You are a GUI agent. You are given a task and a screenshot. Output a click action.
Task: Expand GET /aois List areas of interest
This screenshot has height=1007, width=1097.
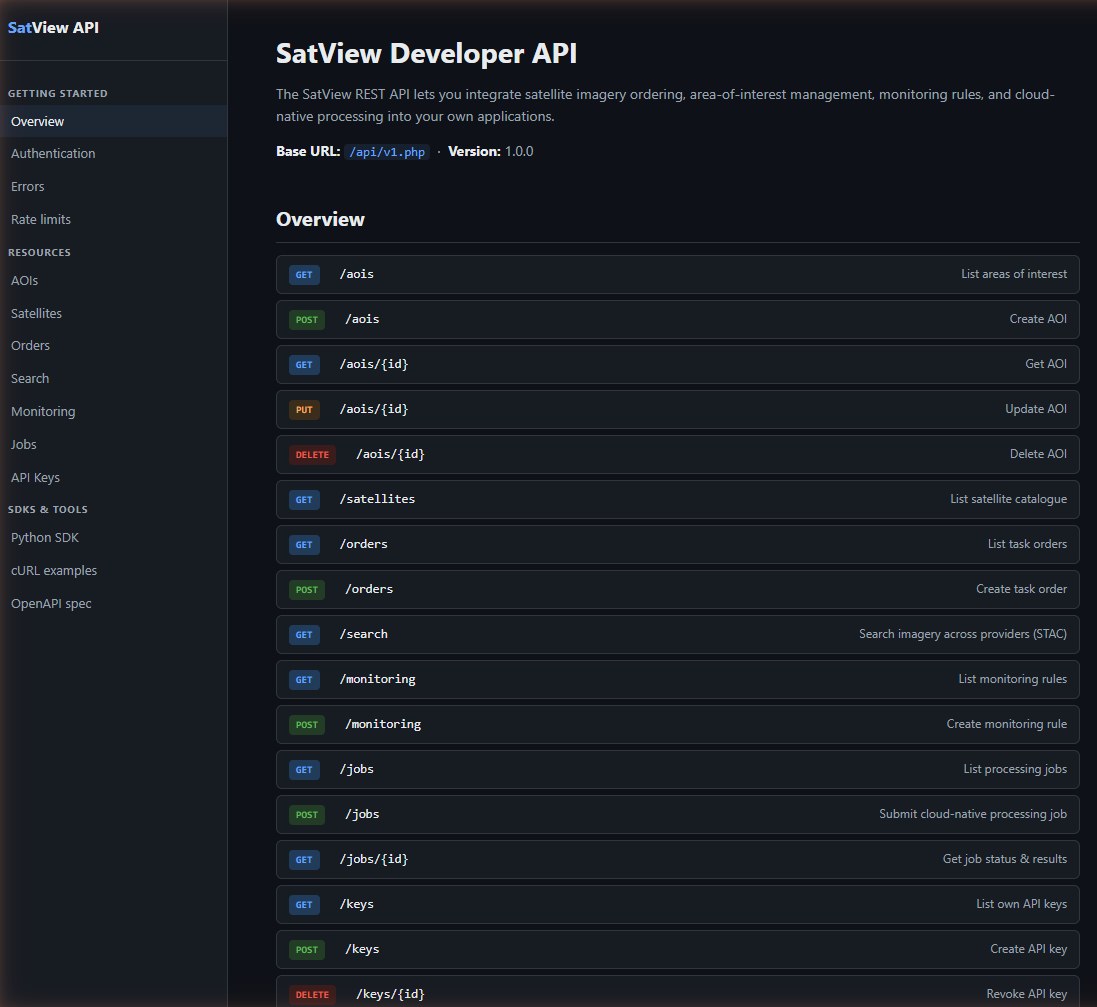[x=677, y=274]
